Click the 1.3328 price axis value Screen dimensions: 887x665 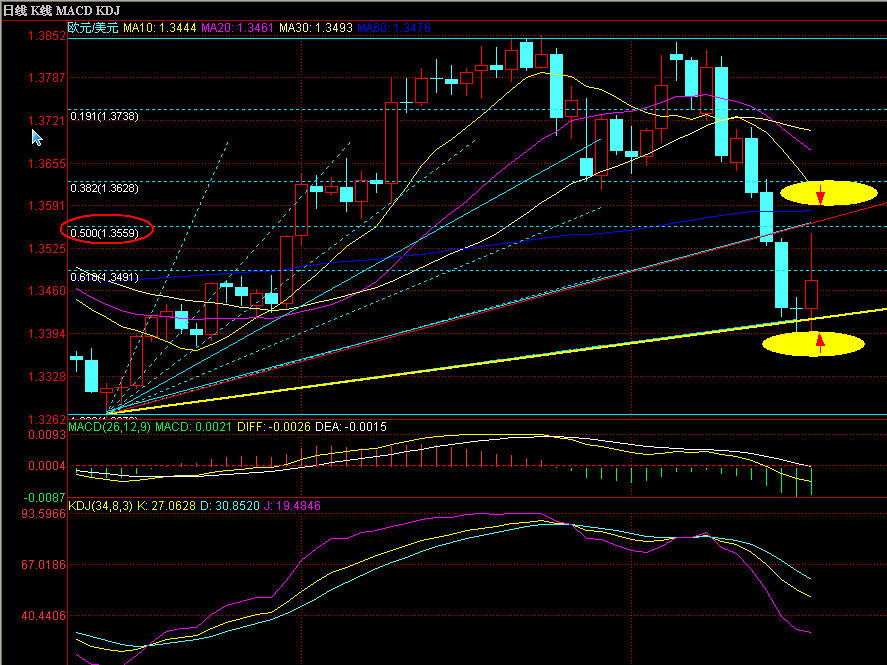(47, 377)
